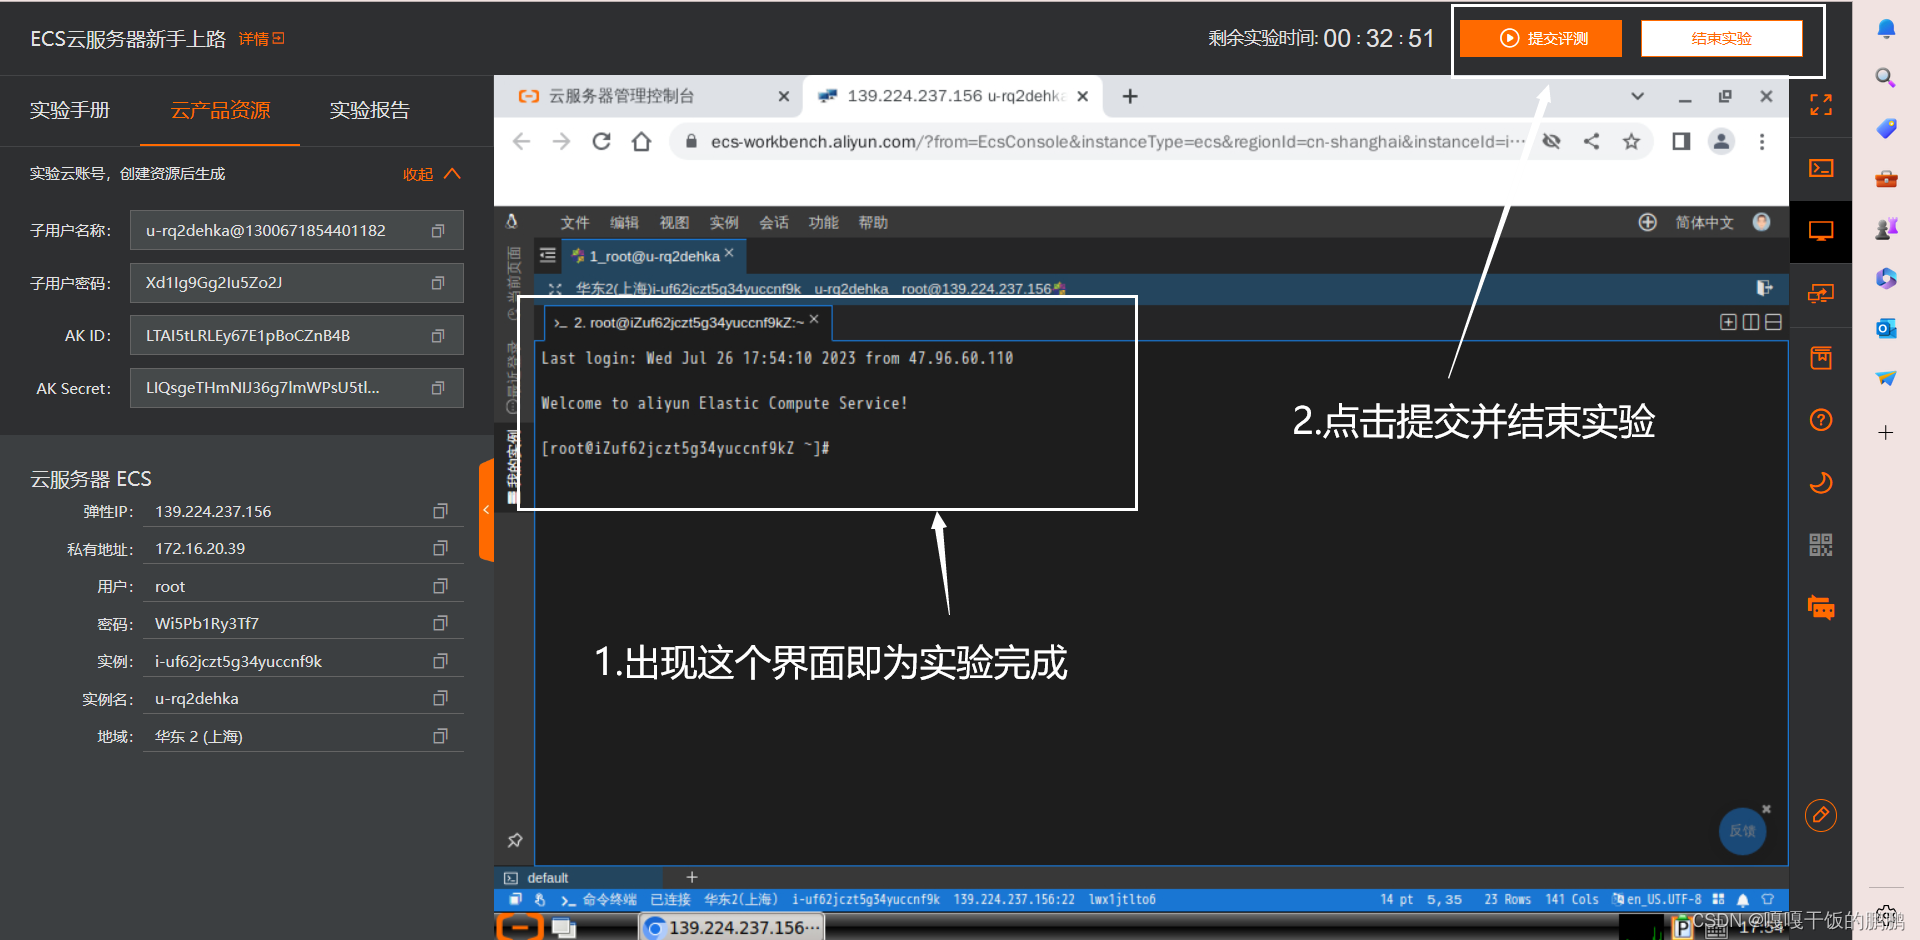The image size is (1920, 940).
Task: Collapse the account section with 收起
Action: tap(431, 174)
